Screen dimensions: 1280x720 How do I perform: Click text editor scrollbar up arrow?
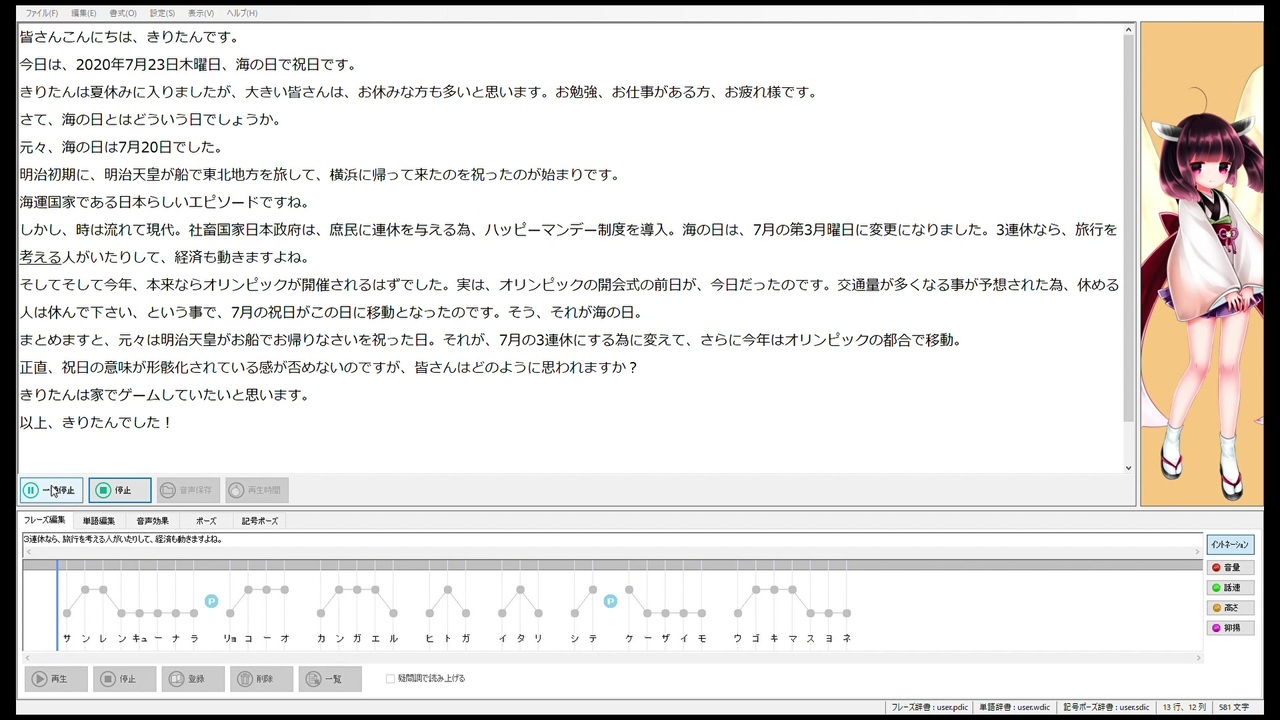1128,30
